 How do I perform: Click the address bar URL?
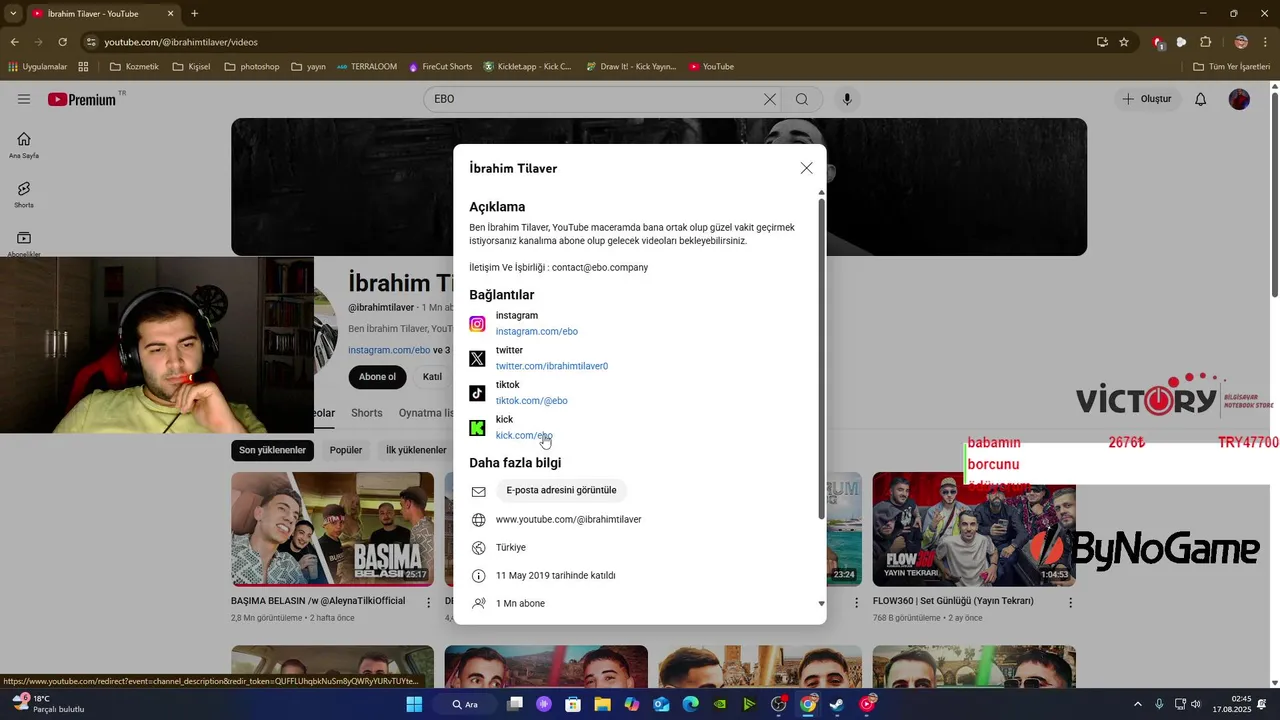click(181, 42)
